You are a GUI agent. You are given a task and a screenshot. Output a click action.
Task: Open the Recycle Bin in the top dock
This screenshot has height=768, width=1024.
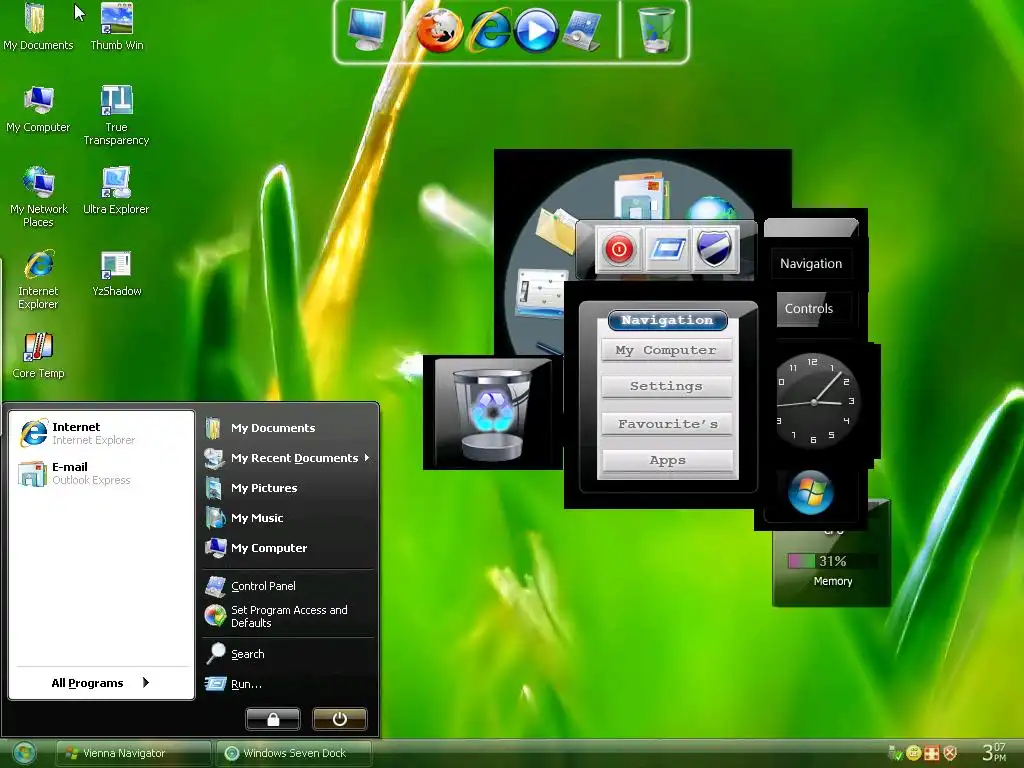(655, 29)
